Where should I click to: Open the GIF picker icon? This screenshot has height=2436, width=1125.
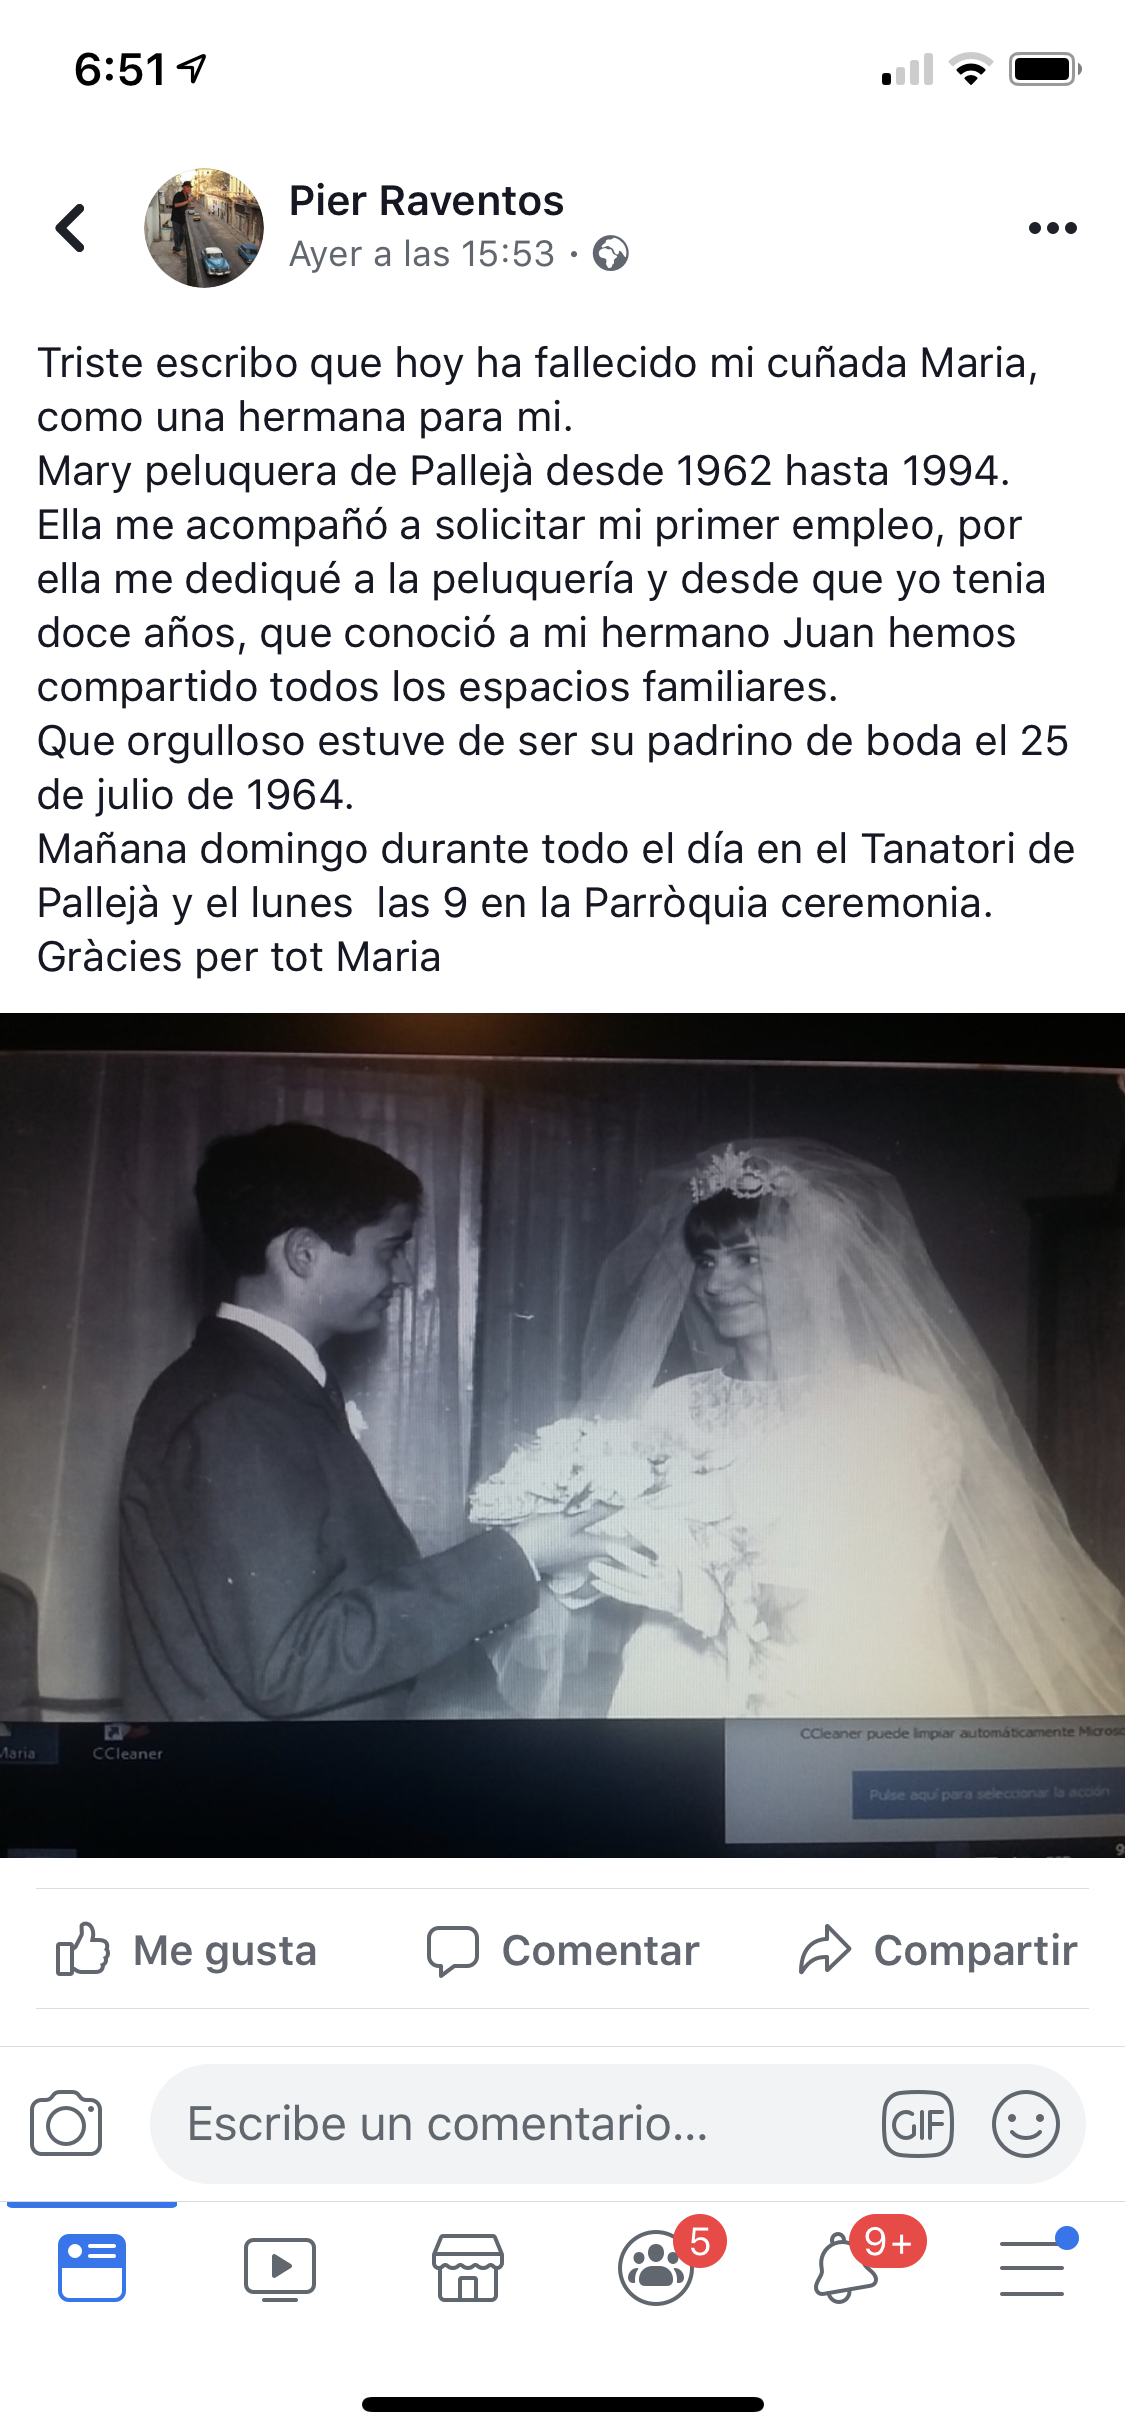tap(917, 2123)
